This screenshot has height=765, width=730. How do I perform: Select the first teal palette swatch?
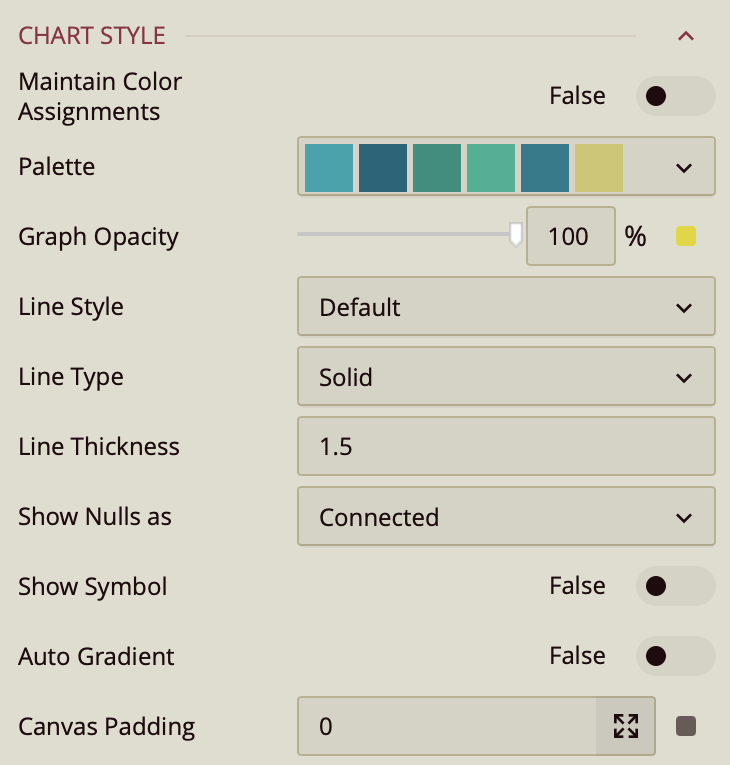point(329,167)
